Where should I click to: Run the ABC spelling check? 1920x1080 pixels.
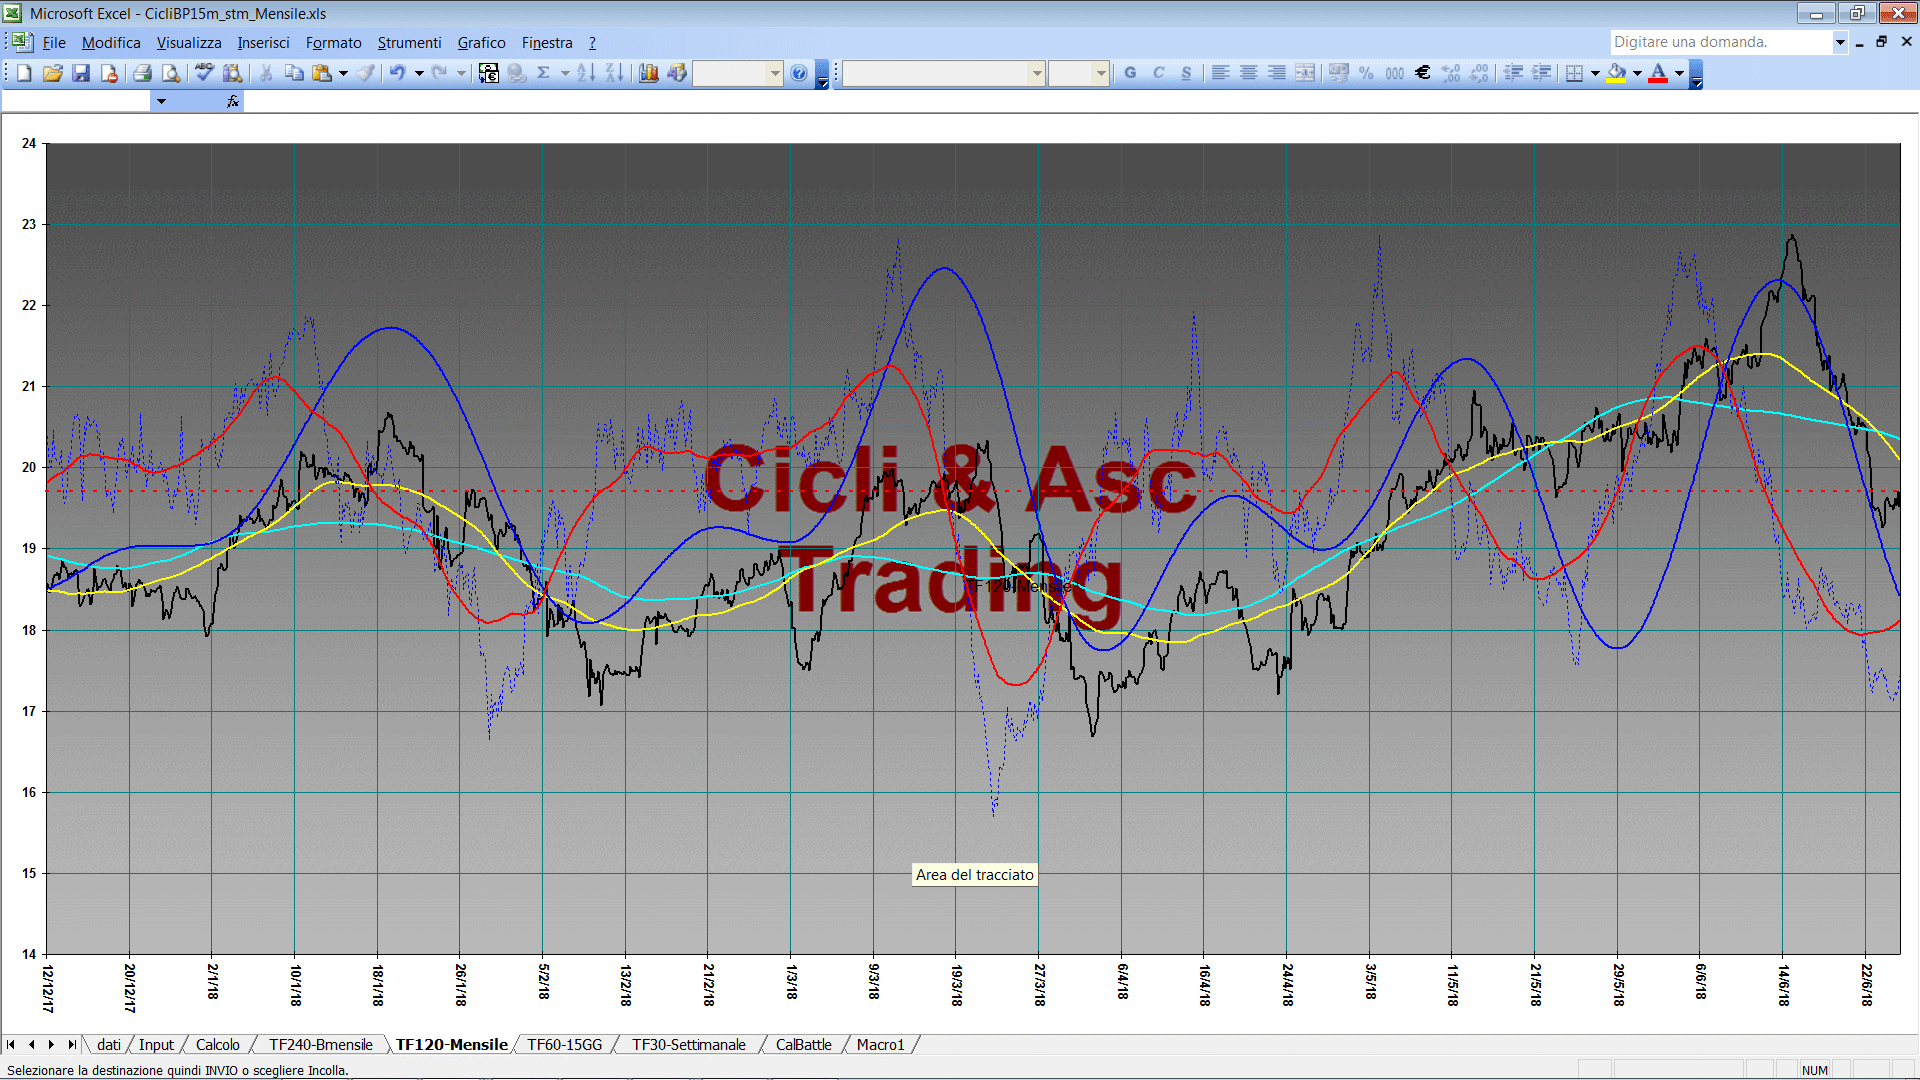204,73
